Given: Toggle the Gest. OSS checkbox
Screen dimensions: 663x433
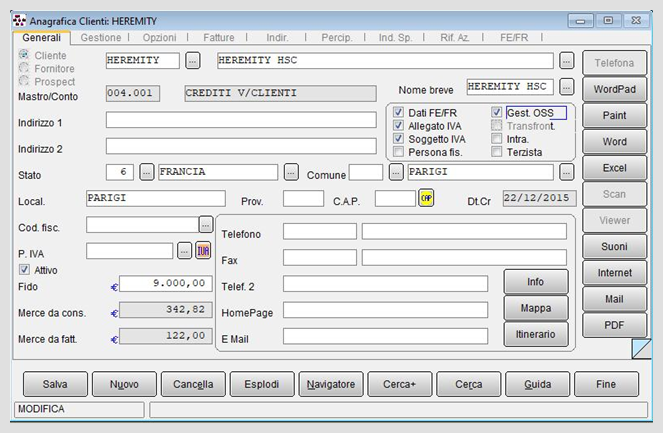Looking at the screenshot, I should (x=496, y=112).
